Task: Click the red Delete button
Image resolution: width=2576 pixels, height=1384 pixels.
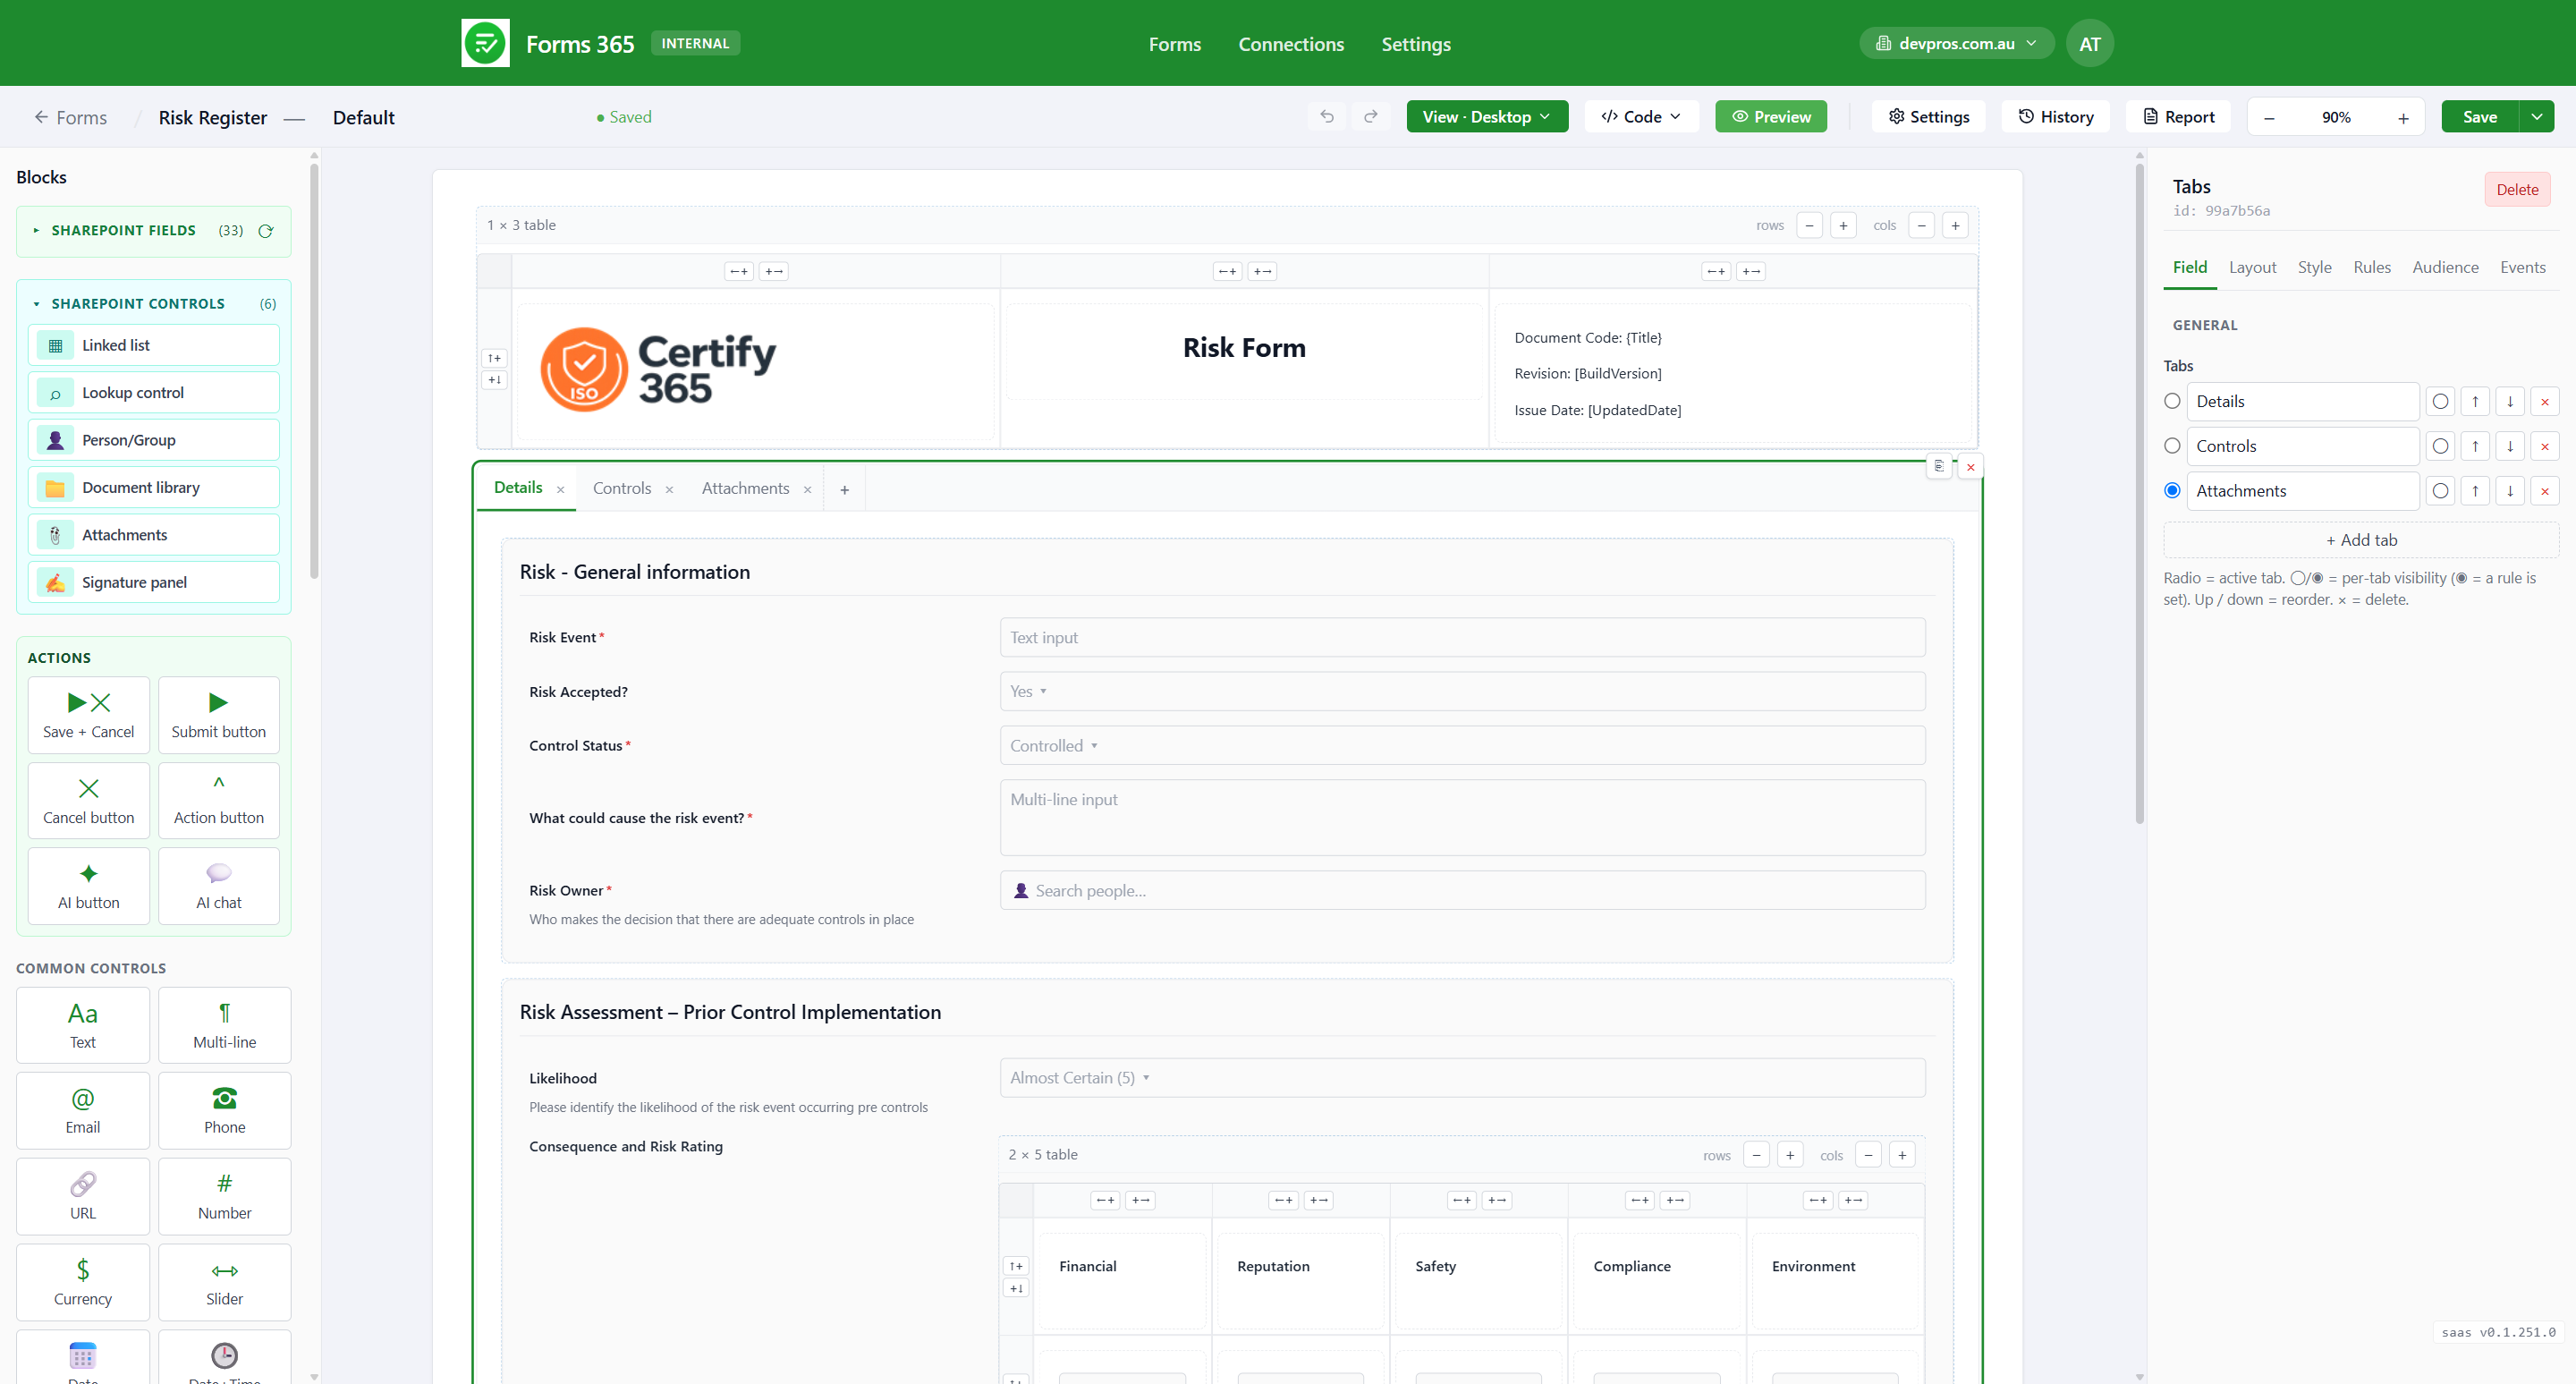Action: [2517, 189]
